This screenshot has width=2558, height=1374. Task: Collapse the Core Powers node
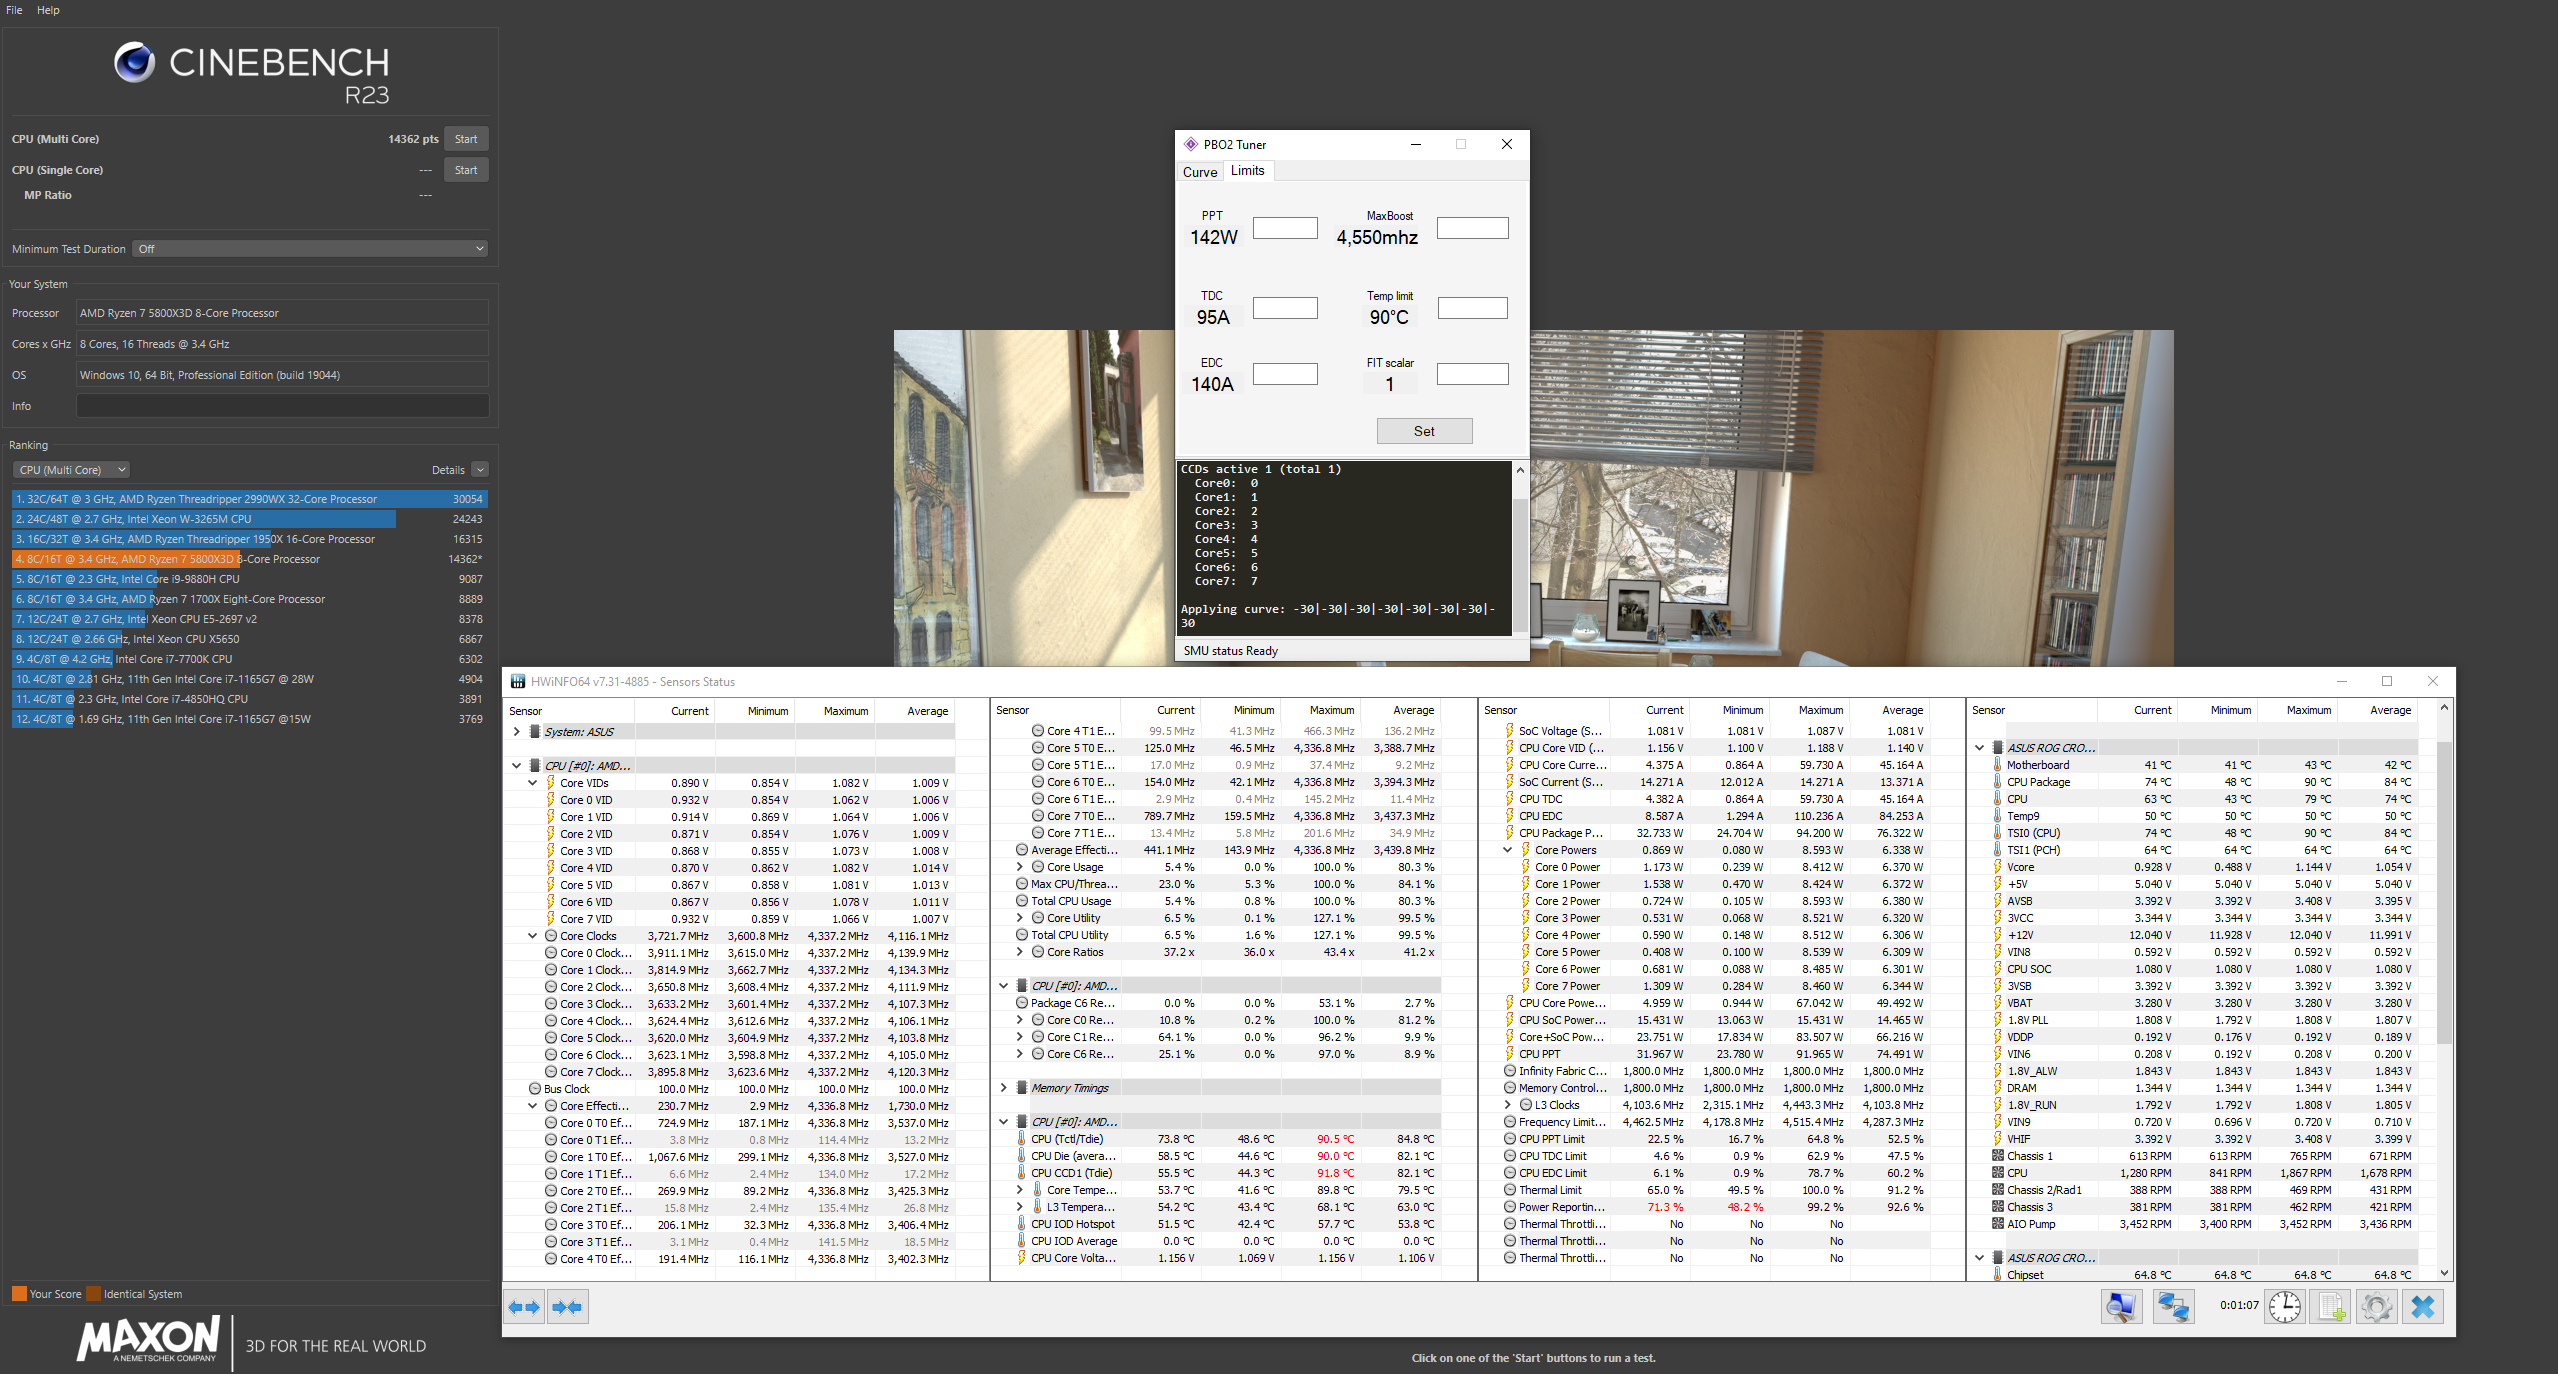click(1508, 850)
